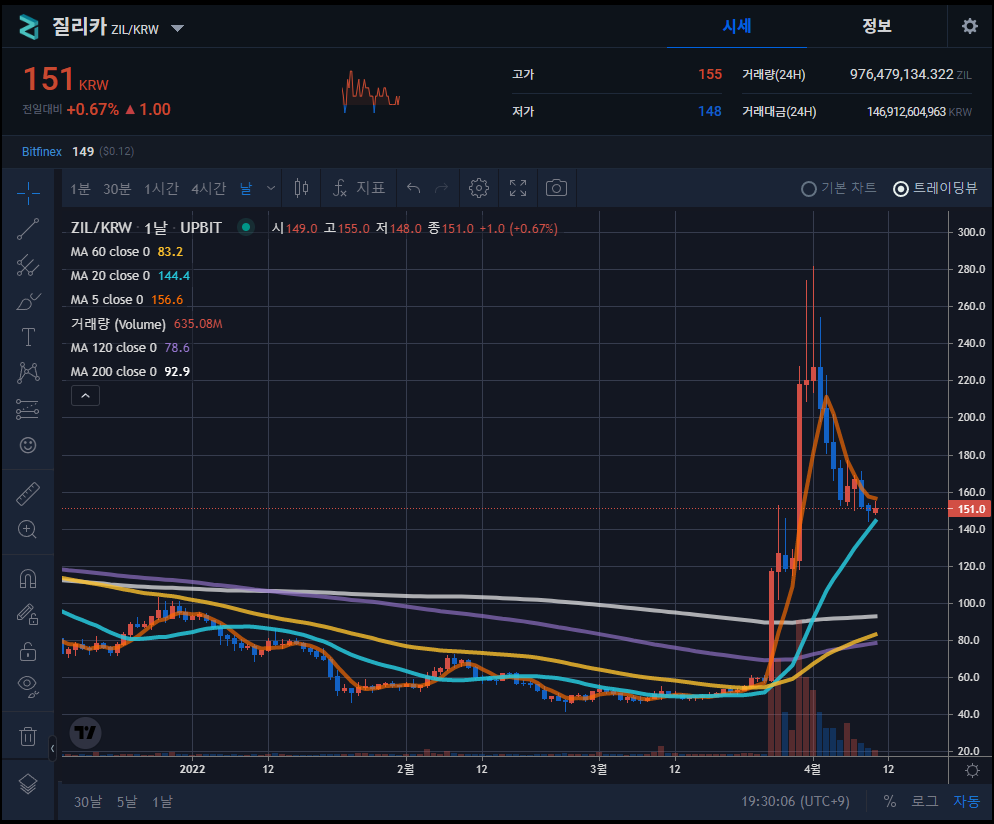Toggle percent scale mode
The height and width of the screenshot is (824, 994).
890,802
